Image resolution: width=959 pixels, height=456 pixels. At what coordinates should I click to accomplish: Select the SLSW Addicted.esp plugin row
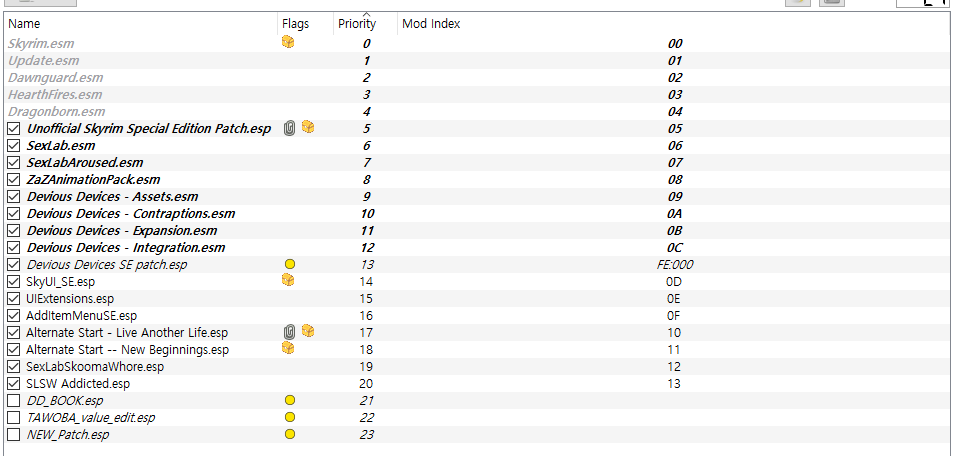(478, 384)
